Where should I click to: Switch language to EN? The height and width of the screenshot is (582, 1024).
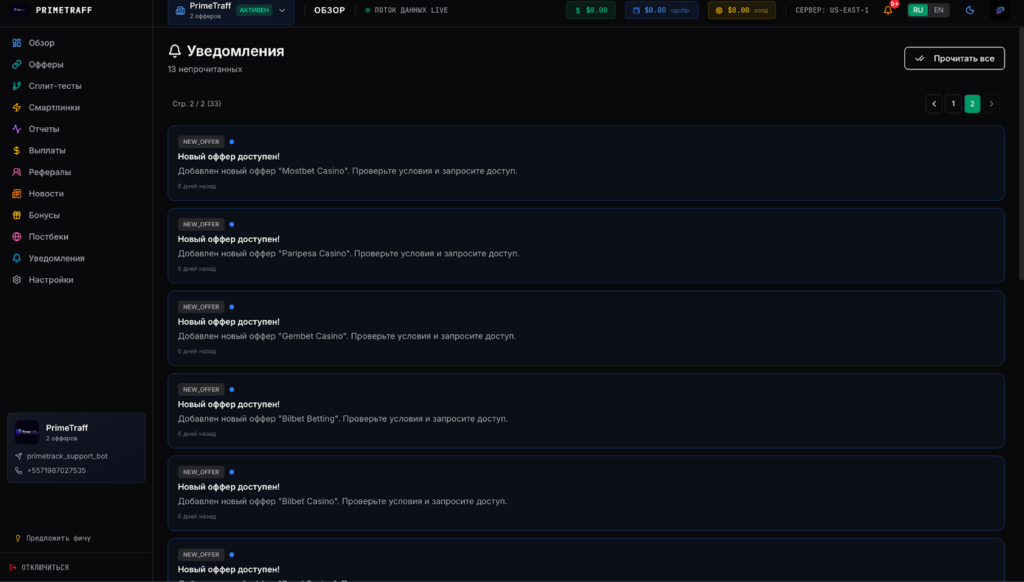click(x=938, y=10)
